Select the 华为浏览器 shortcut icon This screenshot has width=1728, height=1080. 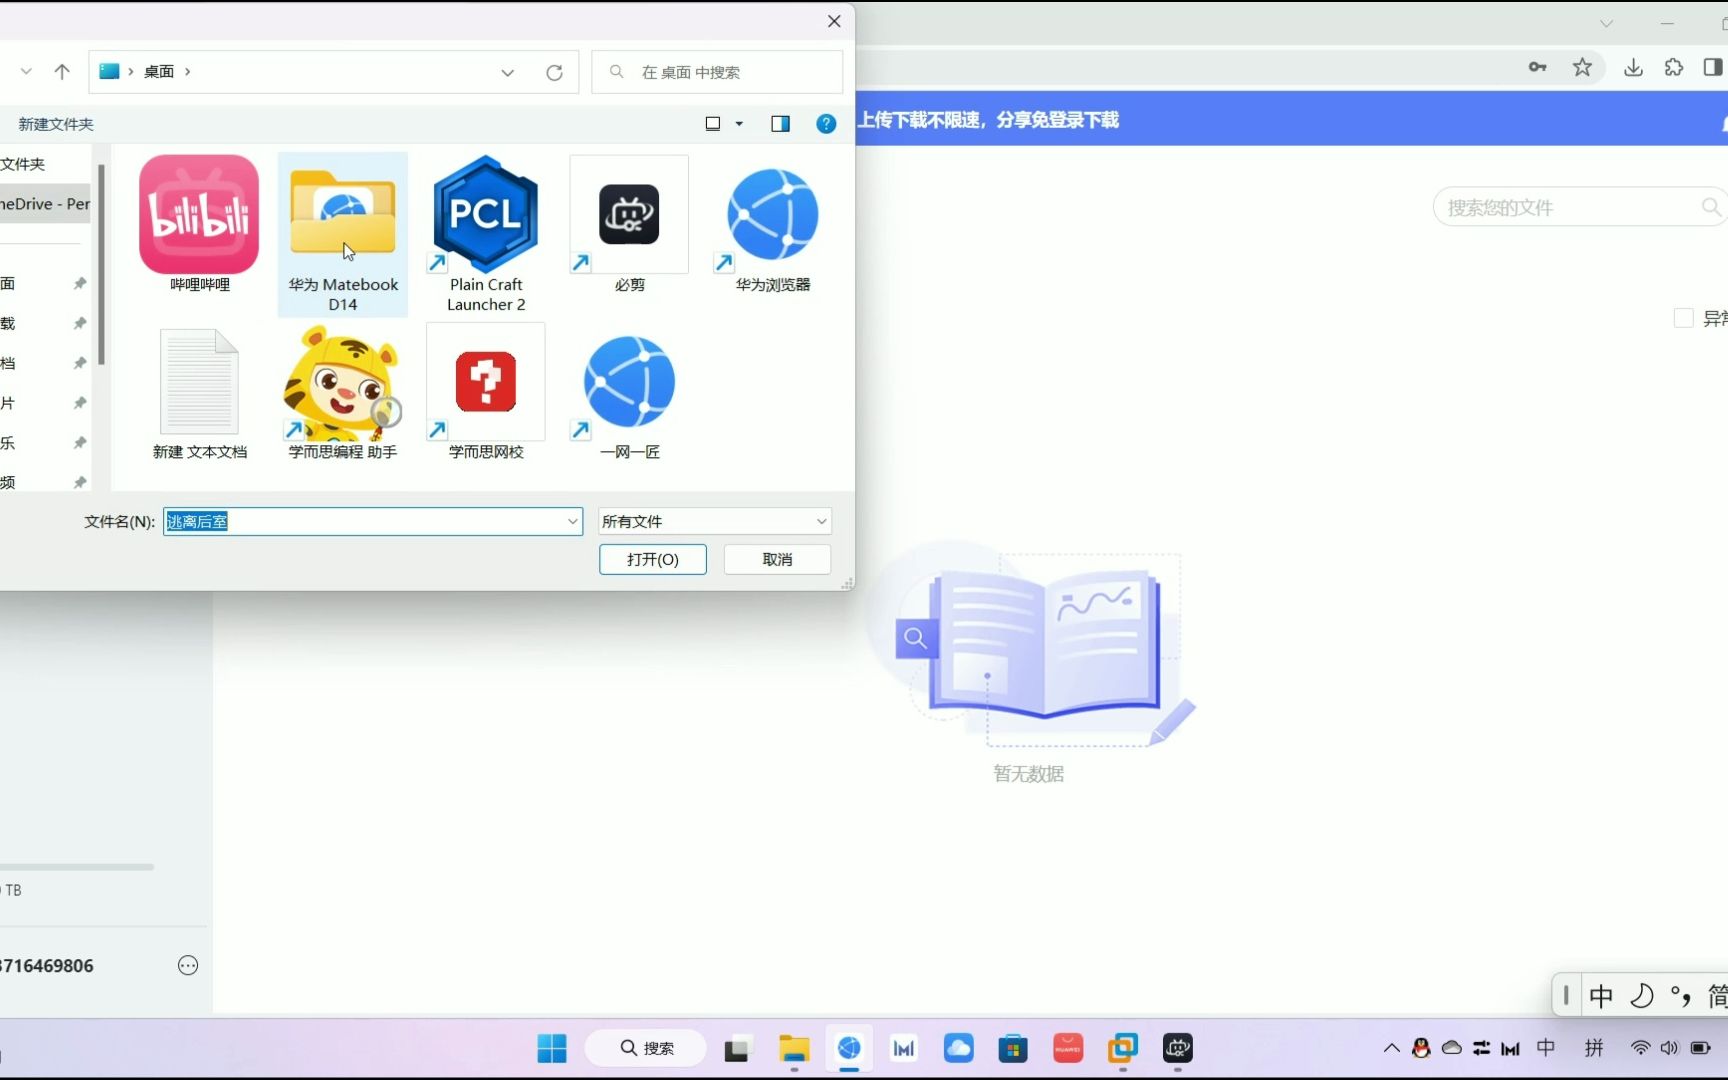coord(772,214)
